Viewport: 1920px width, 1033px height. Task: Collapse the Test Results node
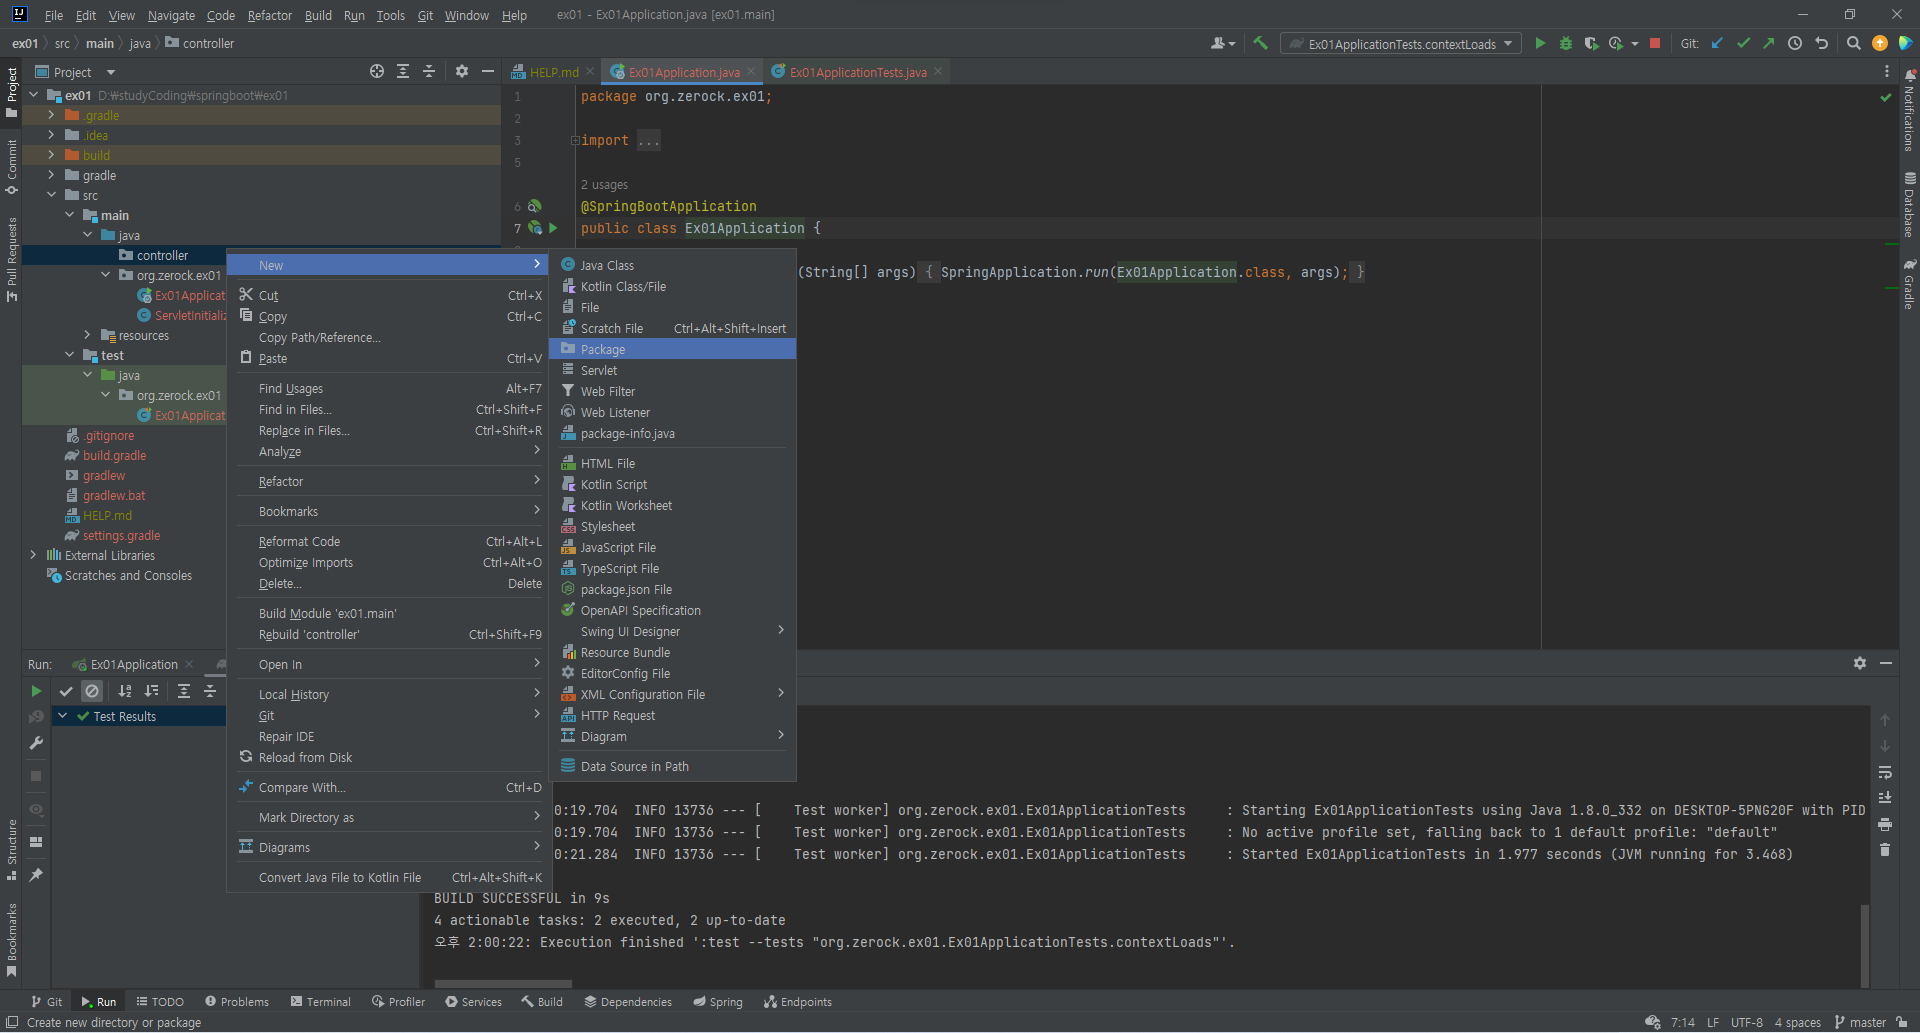tap(63, 716)
